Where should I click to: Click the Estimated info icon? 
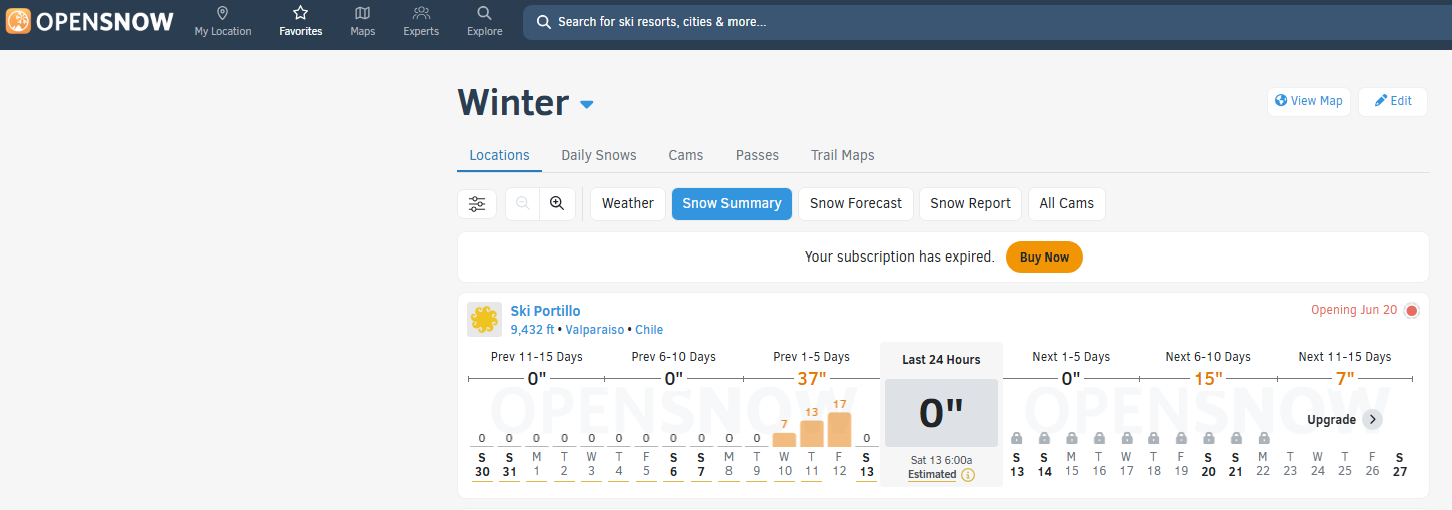point(968,475)
